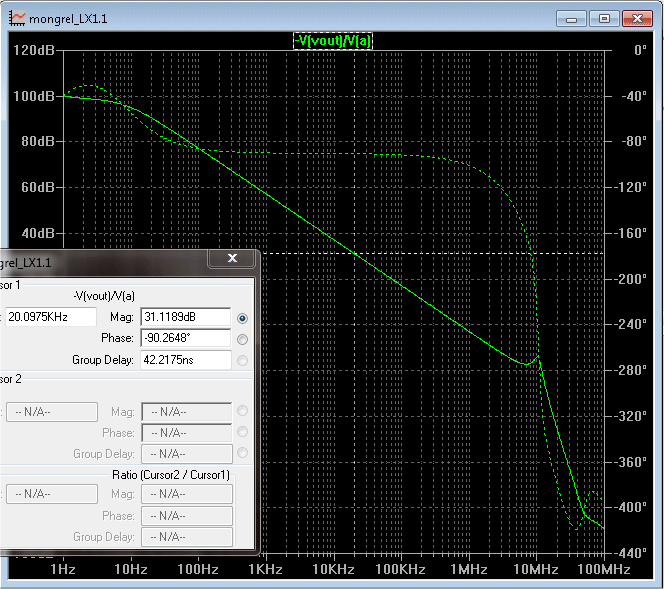Click the -120° phase axis label
The image size is (664, 589).
point(631,187)
